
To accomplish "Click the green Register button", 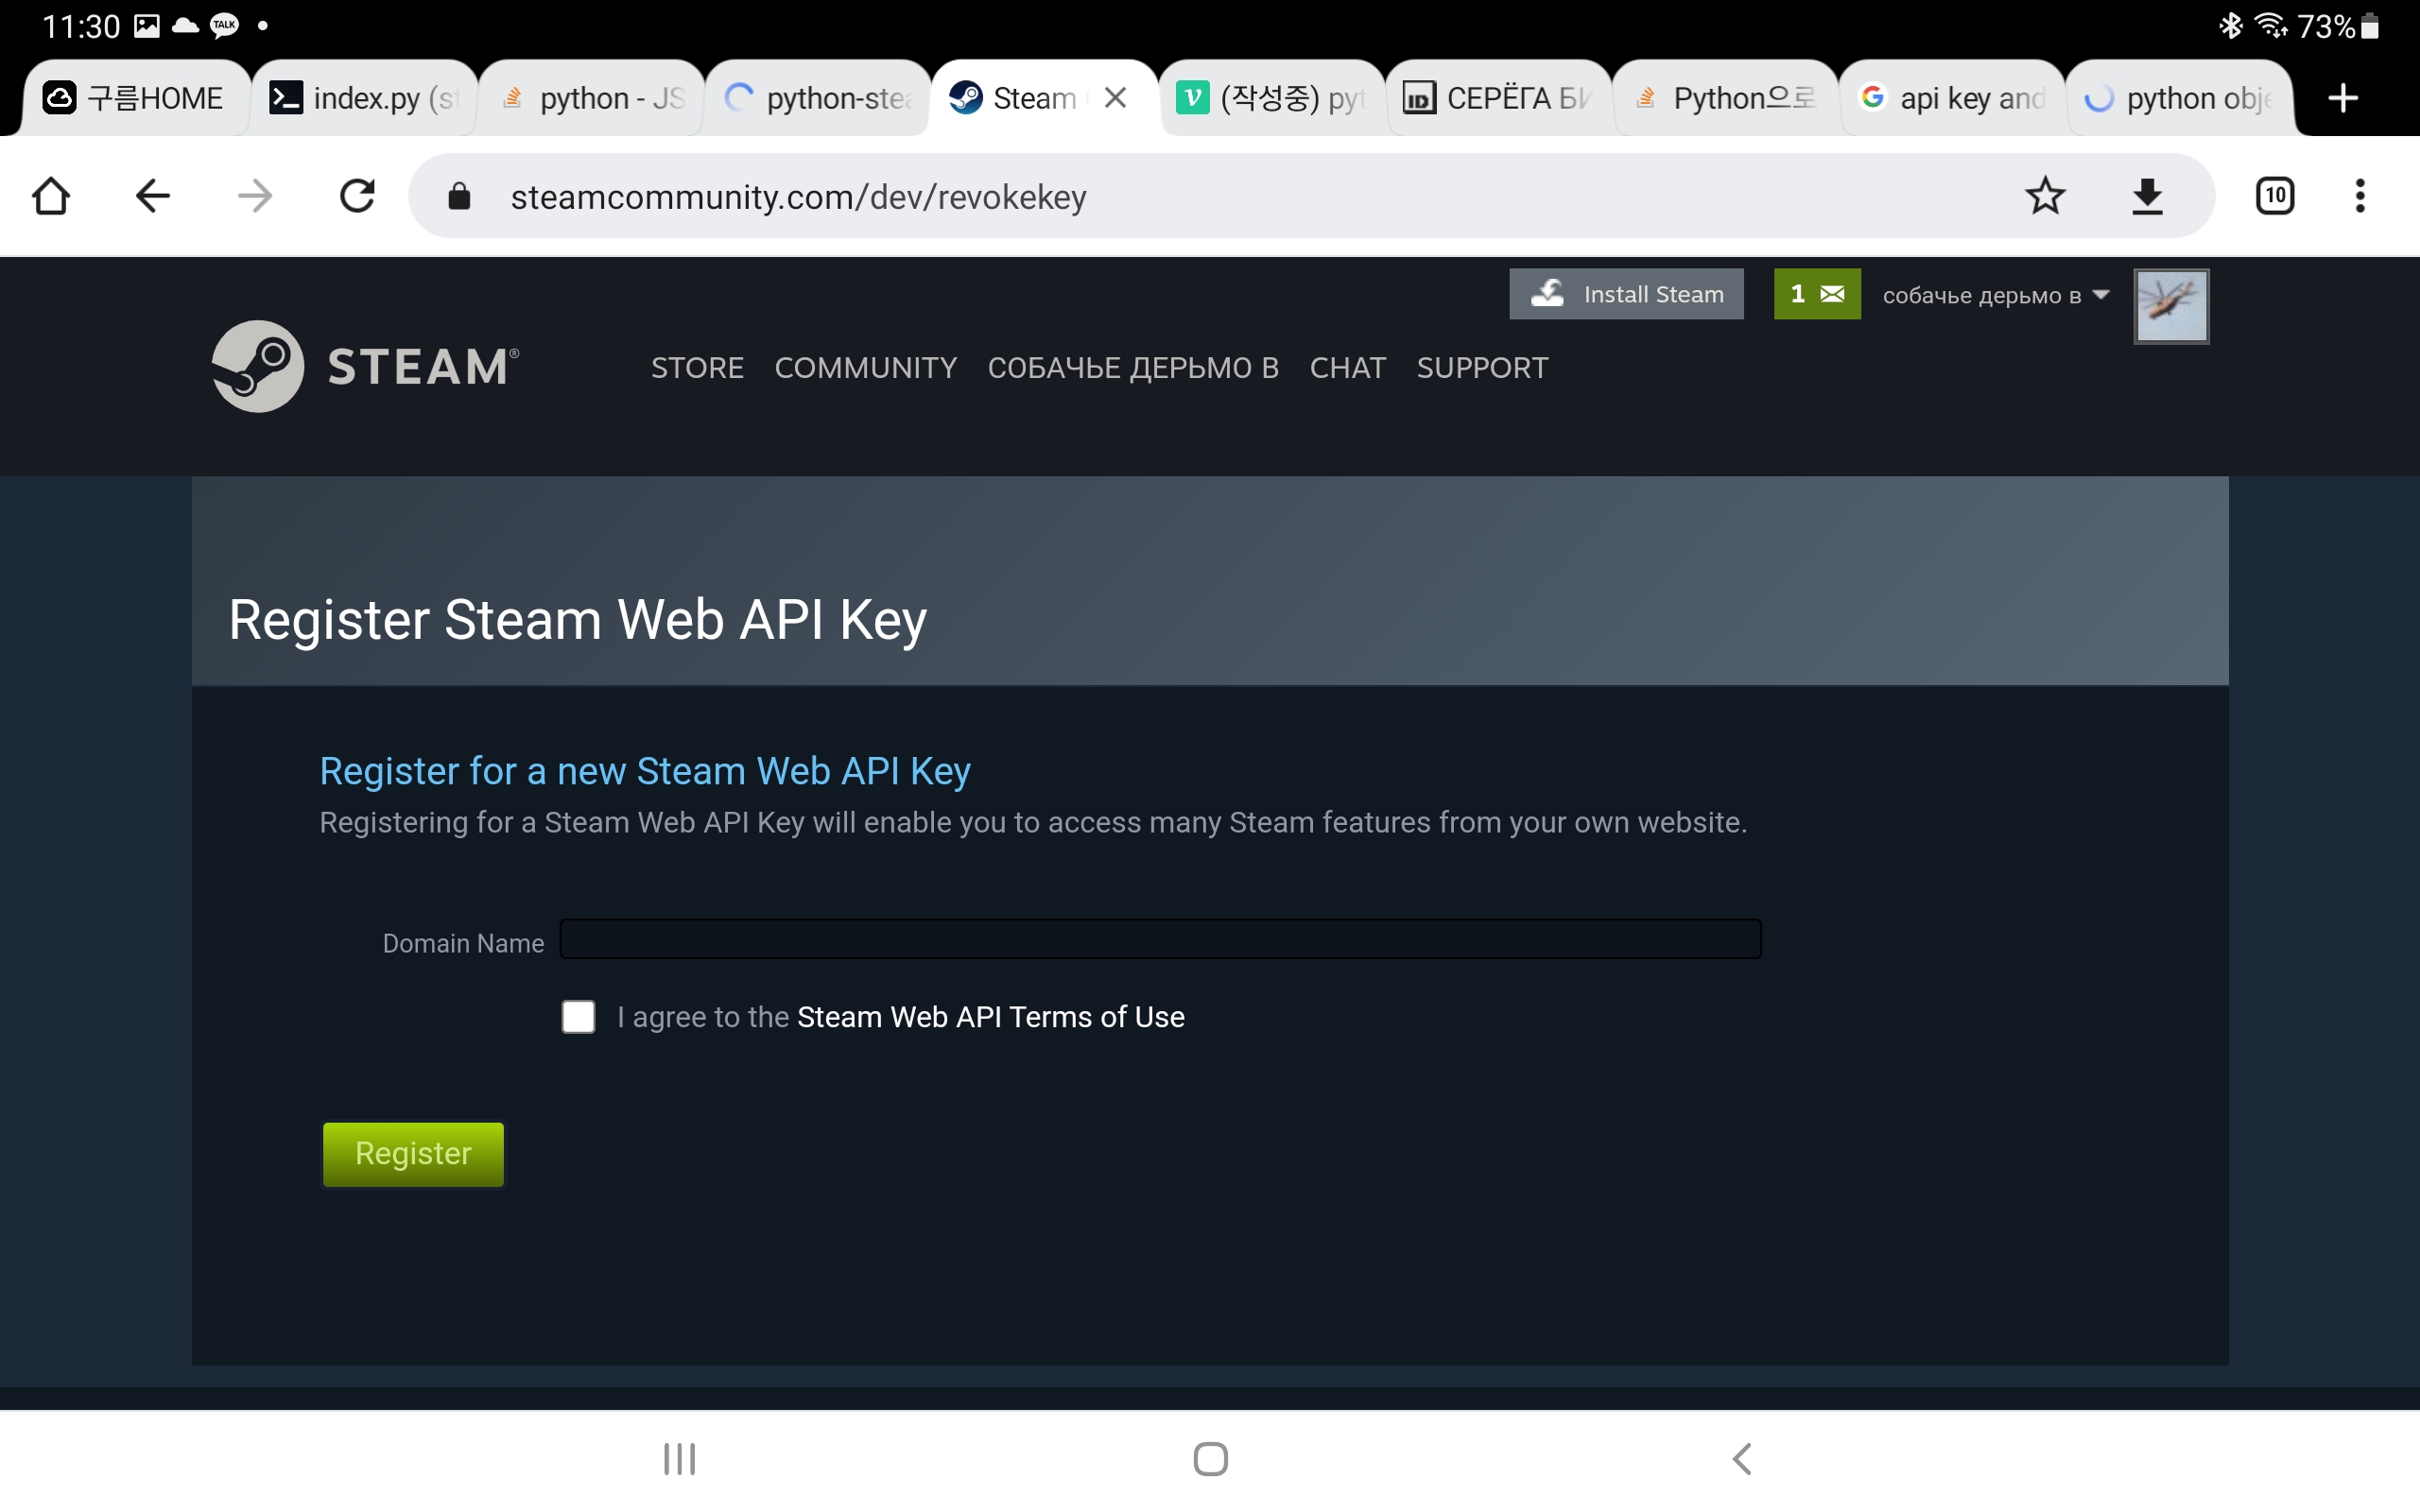I will pos(413,1154).
